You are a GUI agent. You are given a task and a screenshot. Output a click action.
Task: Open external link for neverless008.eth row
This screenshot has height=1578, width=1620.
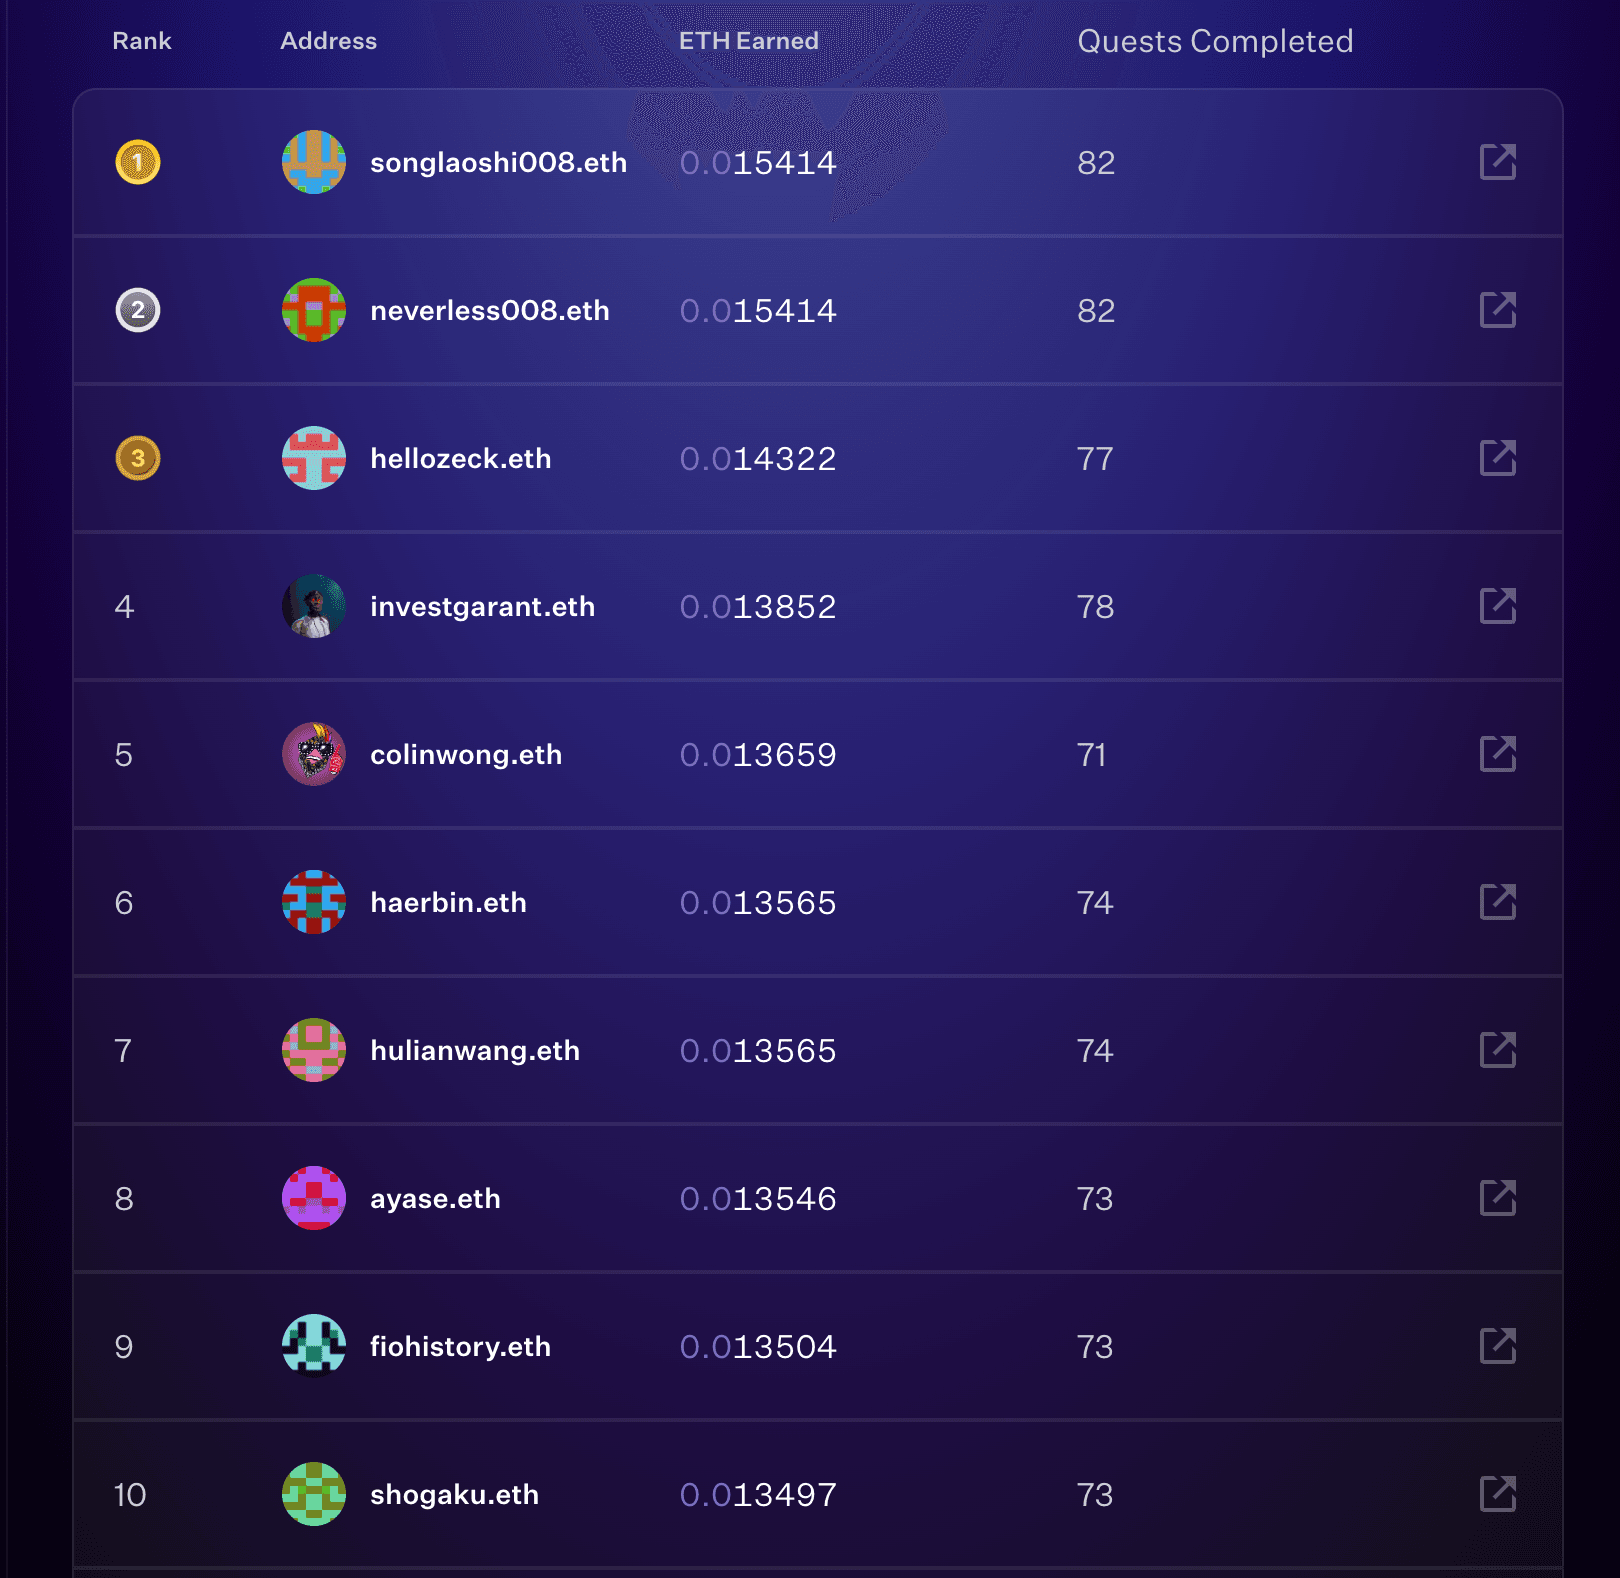click(x=1498, y=310)
